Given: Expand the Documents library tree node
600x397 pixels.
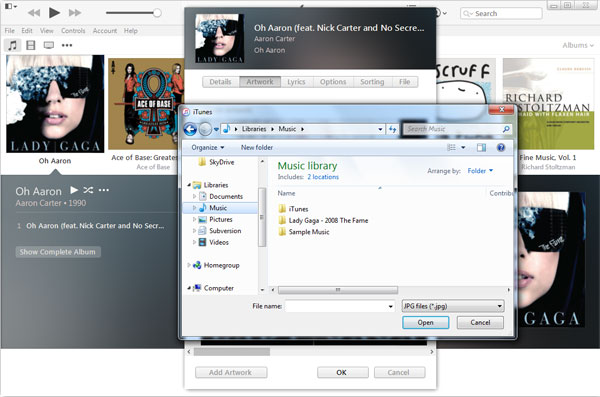Looking at the screenshot, I should (x=194, y=196).
